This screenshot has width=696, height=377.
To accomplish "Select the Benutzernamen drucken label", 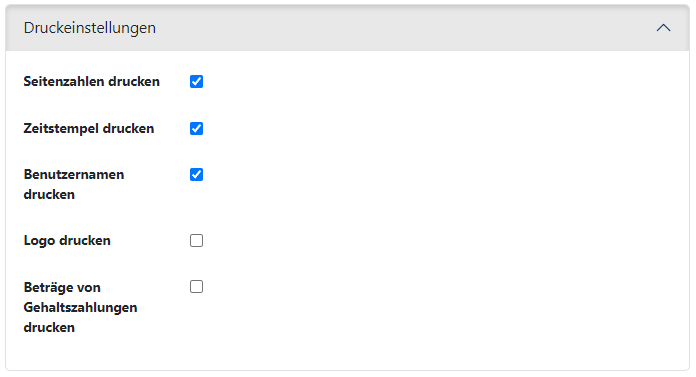I will tap(74, 185).
